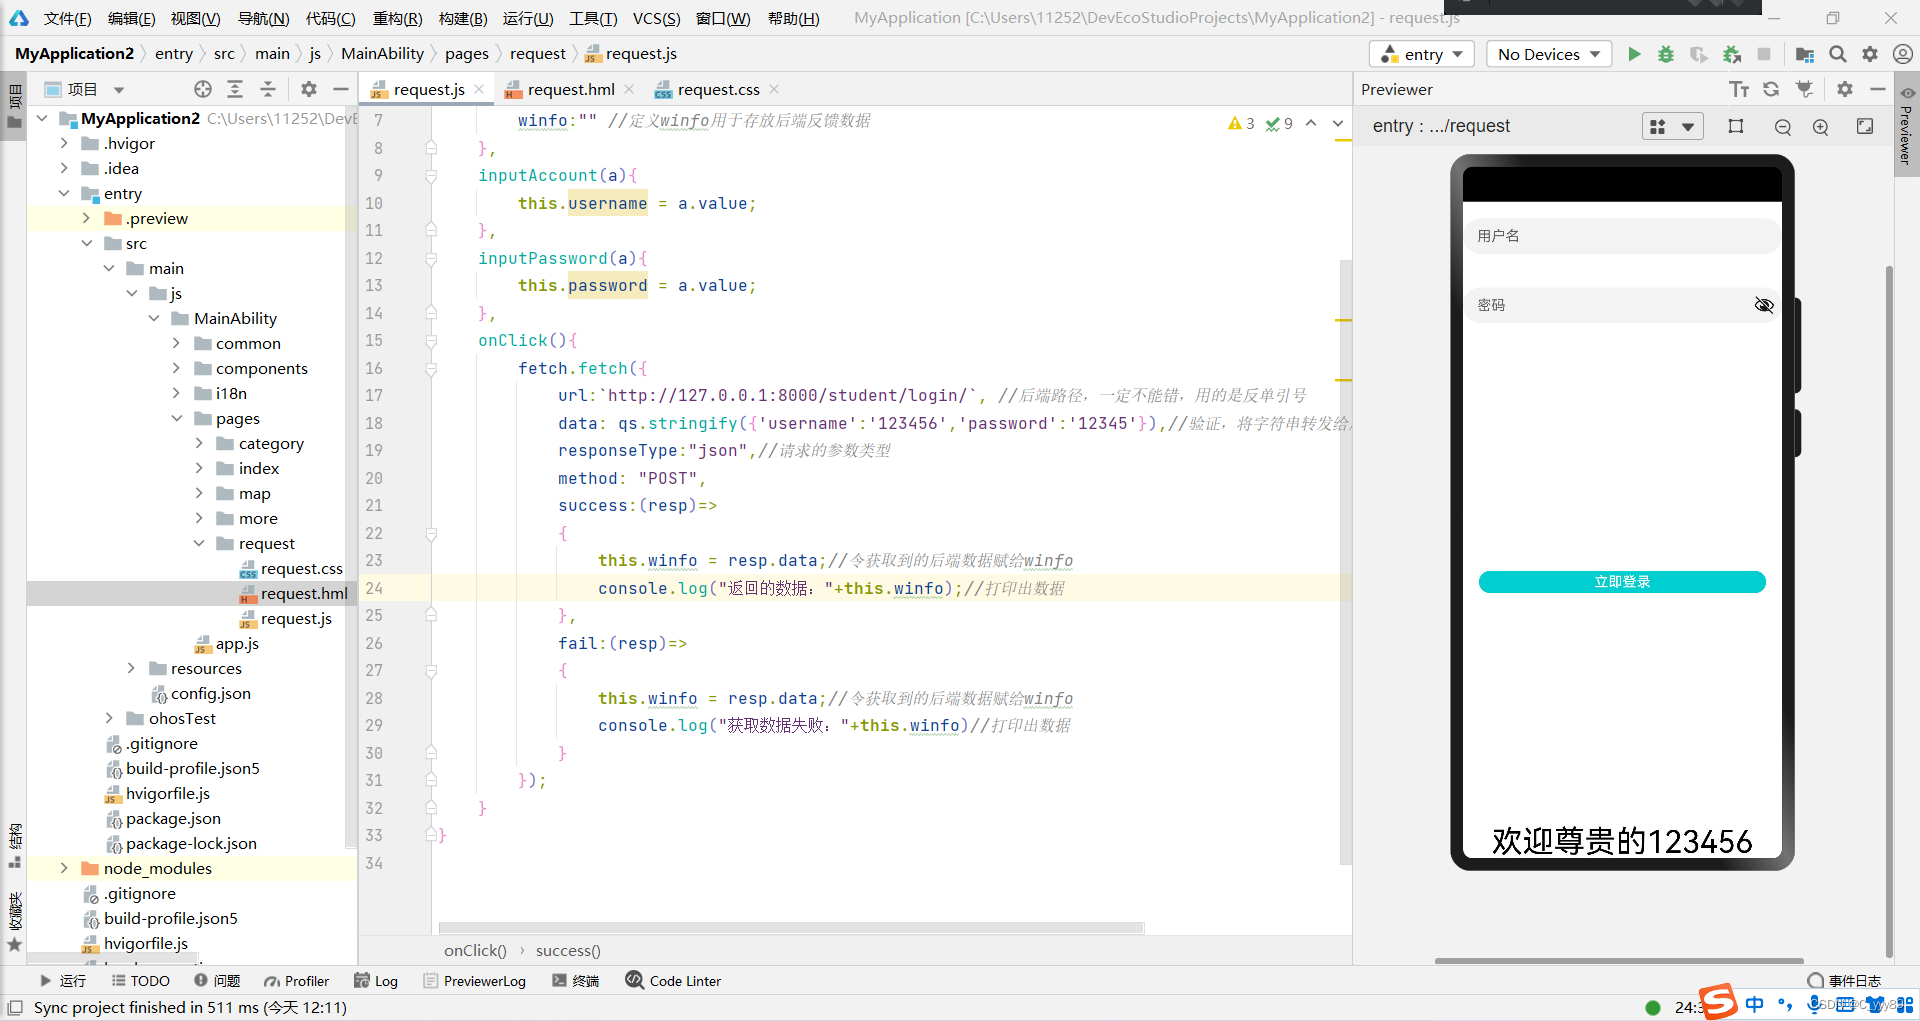Image resolution: width=1920 pixels, height=1021 pixels.
Task: Collapse the pages folder in tree
Action: pyautogui.click(x=177, y=418)
